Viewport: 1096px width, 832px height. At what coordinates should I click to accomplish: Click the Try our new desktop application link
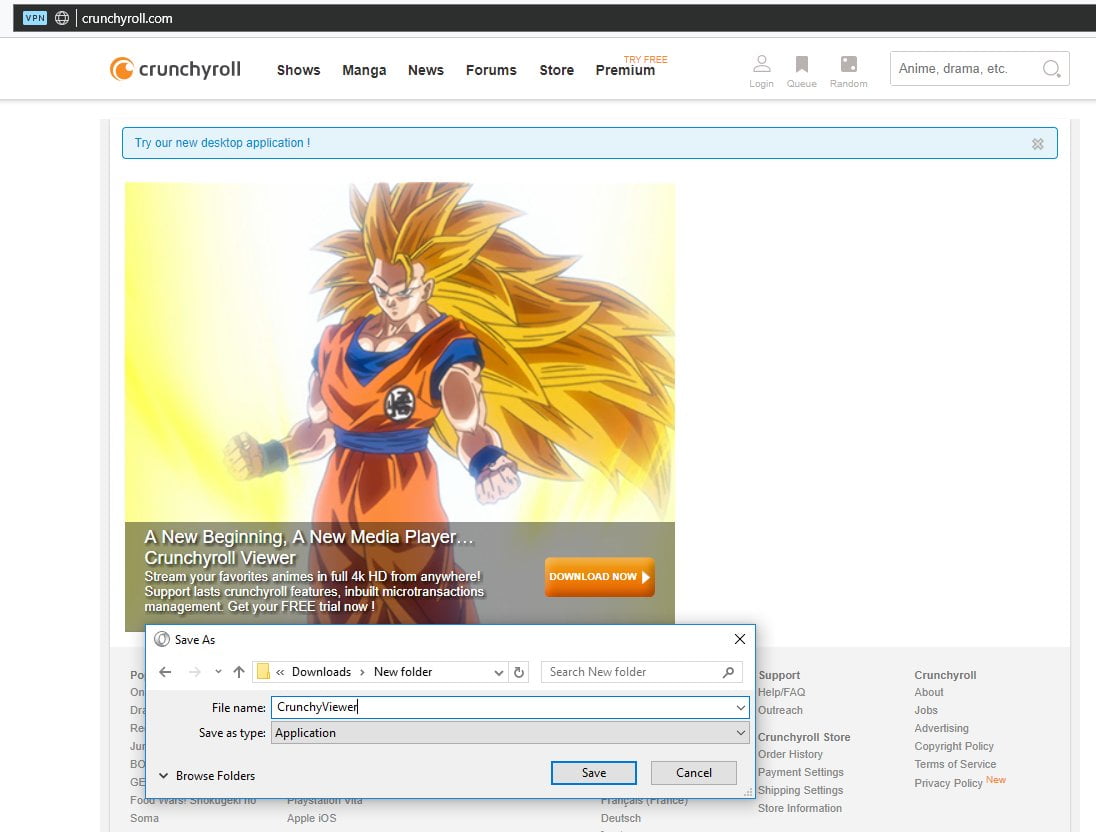[x=222, y=143]
